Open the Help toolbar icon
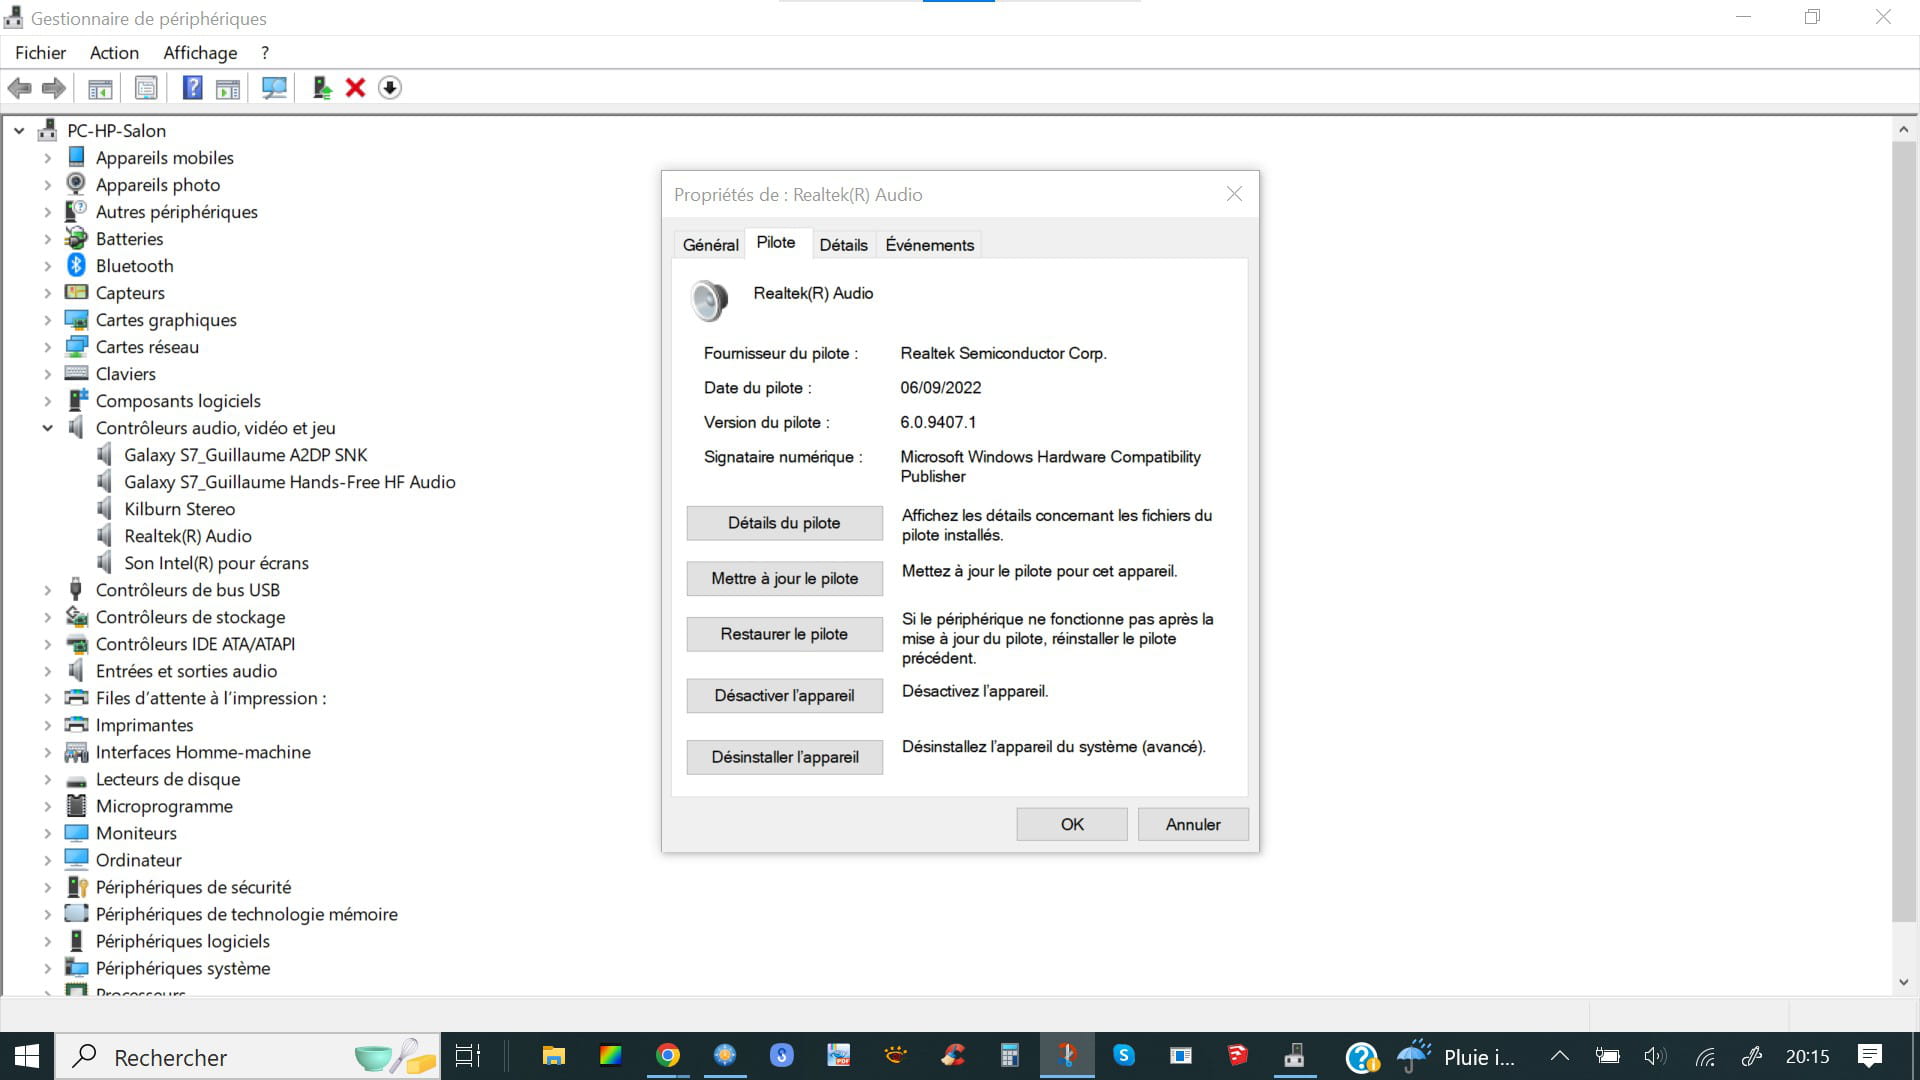The image size is (1920, 1080). click(192, 88)
